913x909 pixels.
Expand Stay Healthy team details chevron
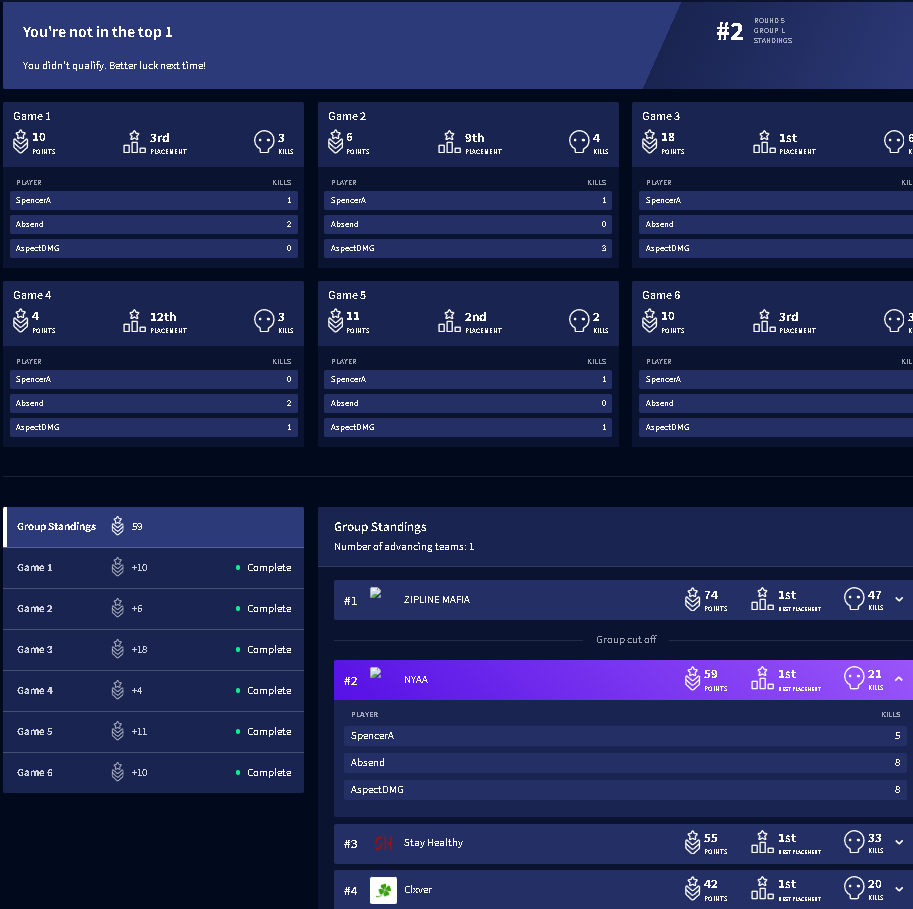(899, 842)
